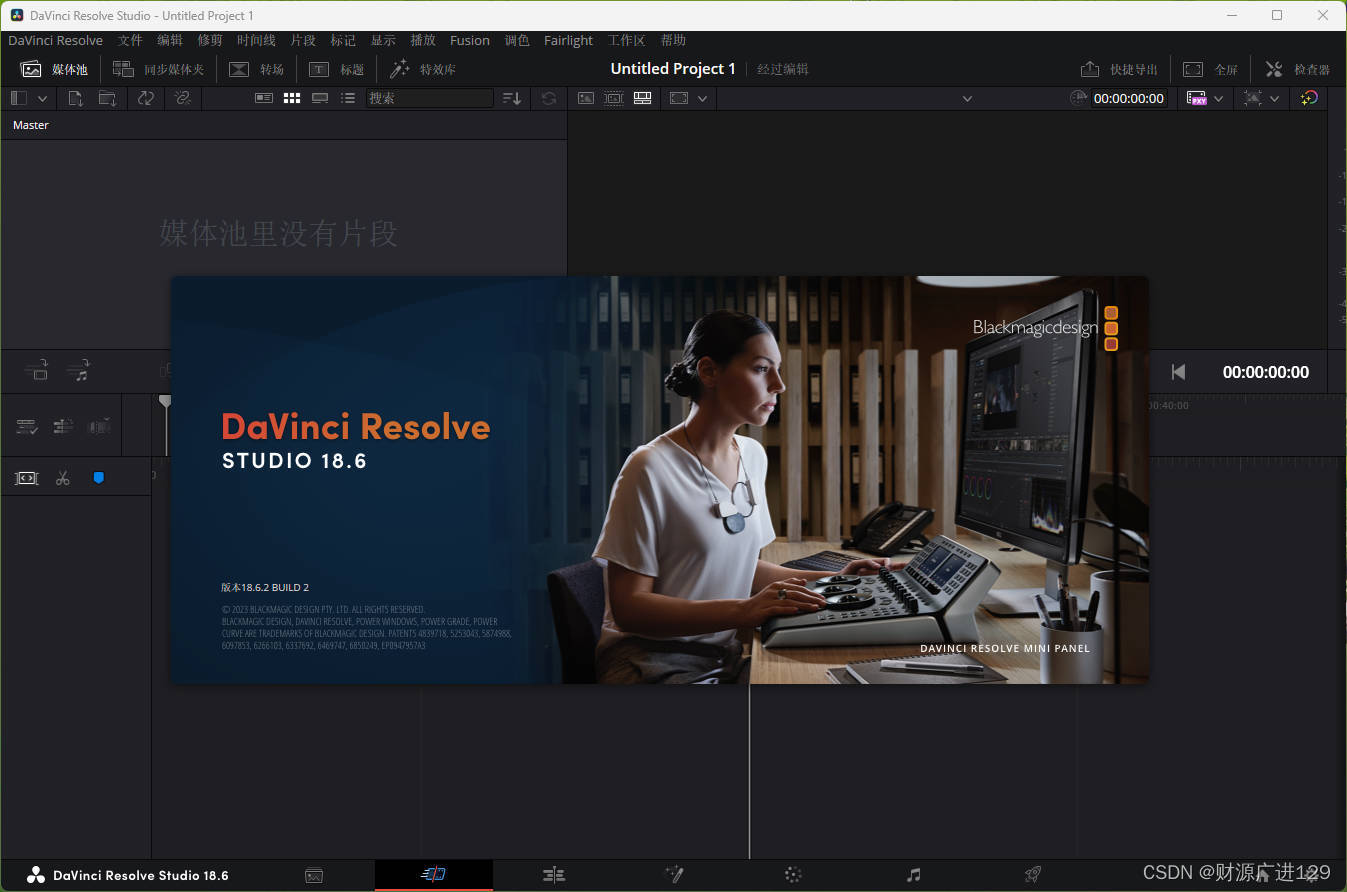1347x892 pixels.
Task: Click the blue marker flag icon
Action: click(x=98, y=478)
